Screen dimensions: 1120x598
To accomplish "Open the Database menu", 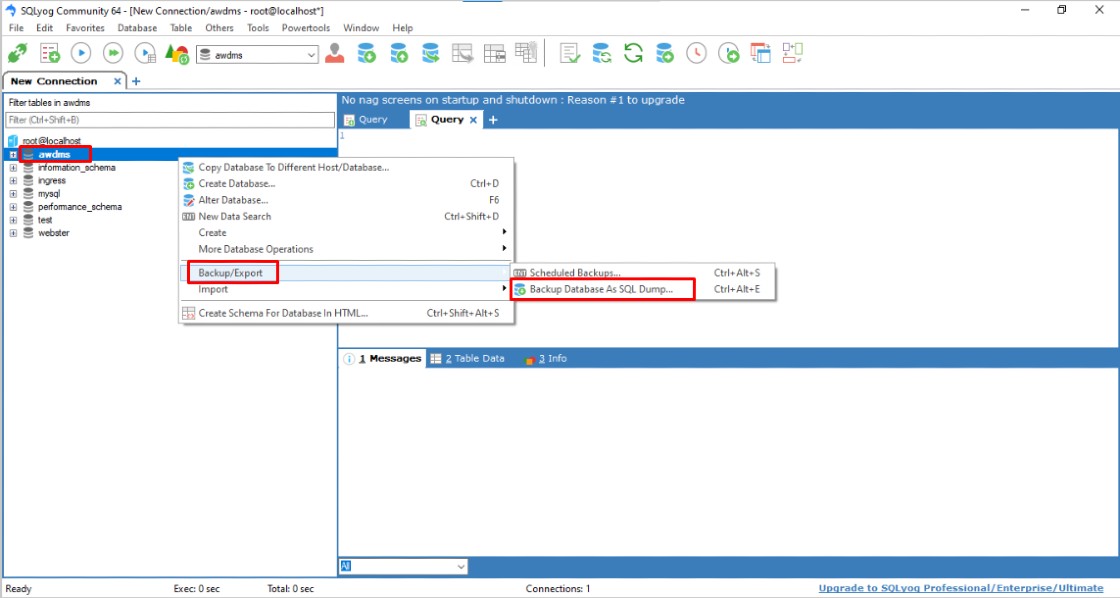I will pos(137,28).
